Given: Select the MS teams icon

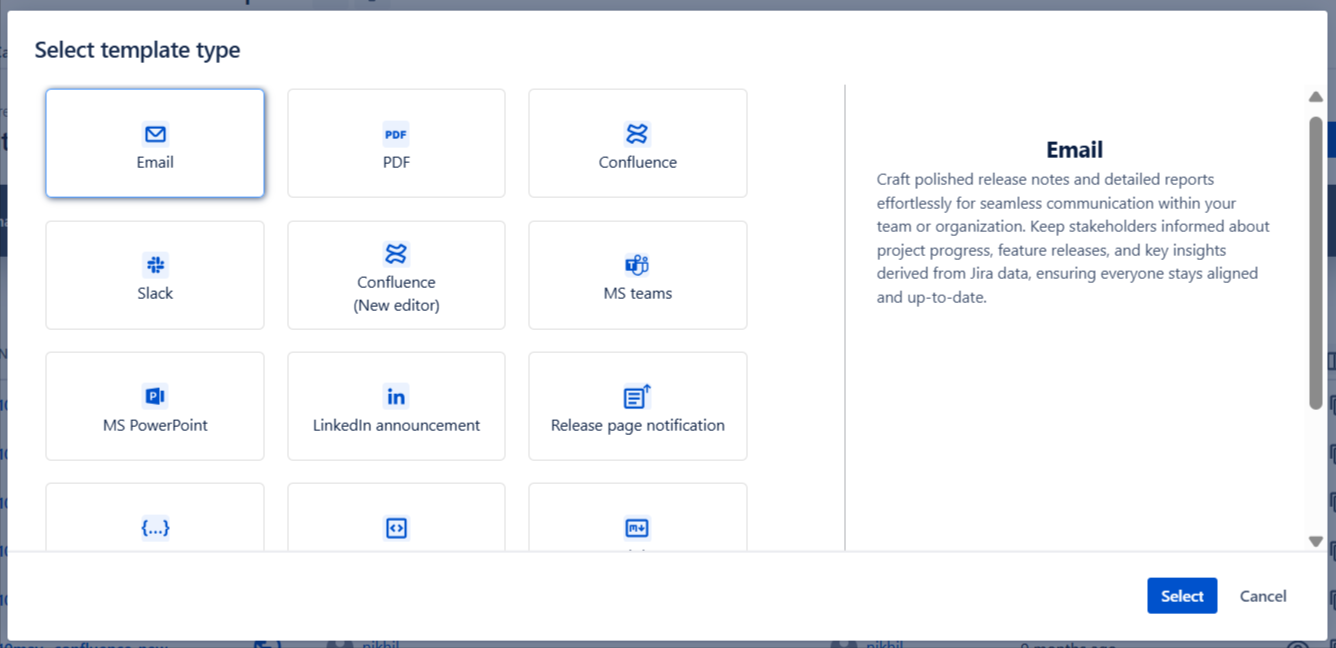Looking at the screenshot, I should tap(637, 265).
